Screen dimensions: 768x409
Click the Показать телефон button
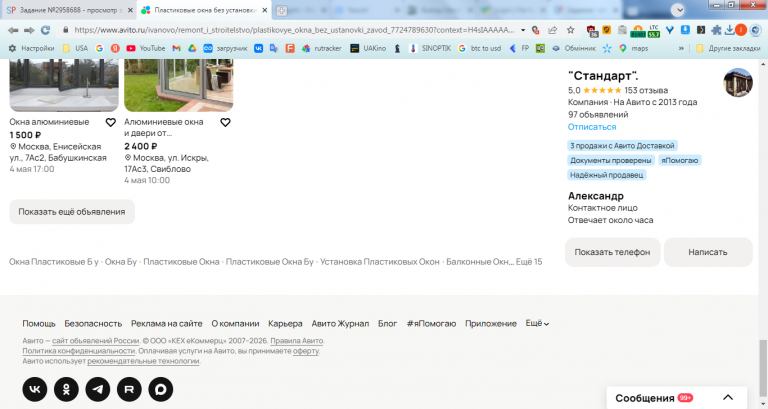point(612,252)
